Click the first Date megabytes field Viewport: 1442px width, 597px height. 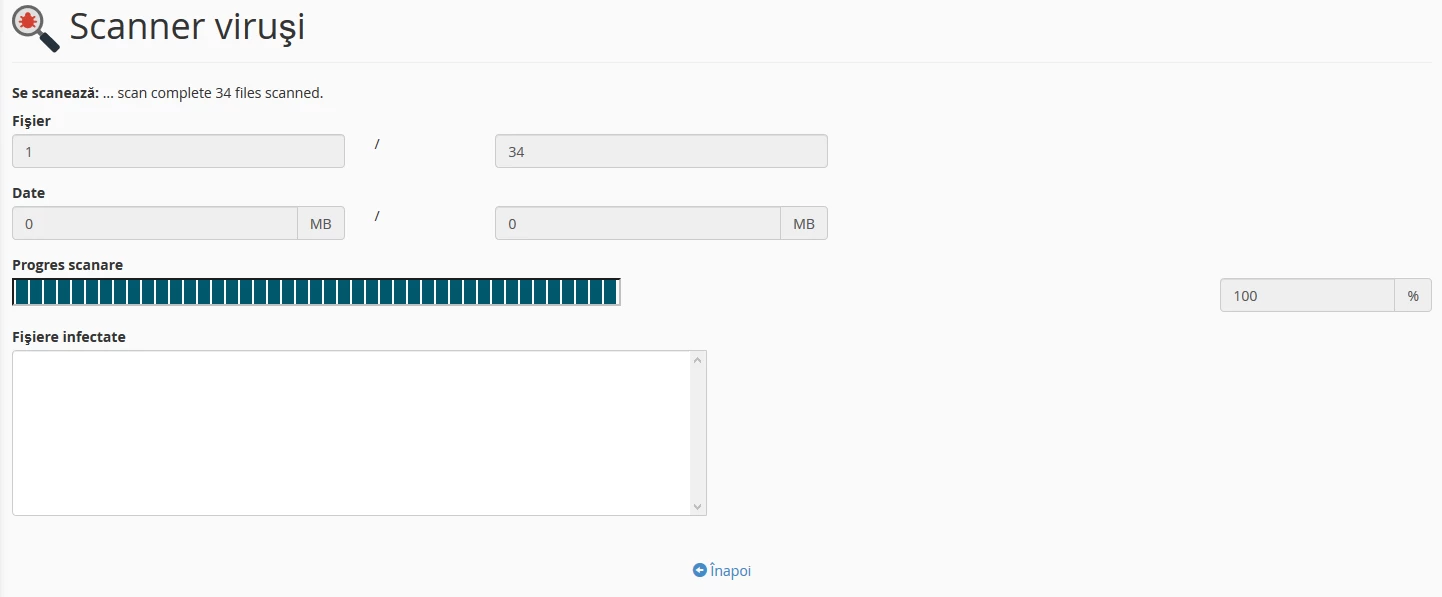(155, 224)
